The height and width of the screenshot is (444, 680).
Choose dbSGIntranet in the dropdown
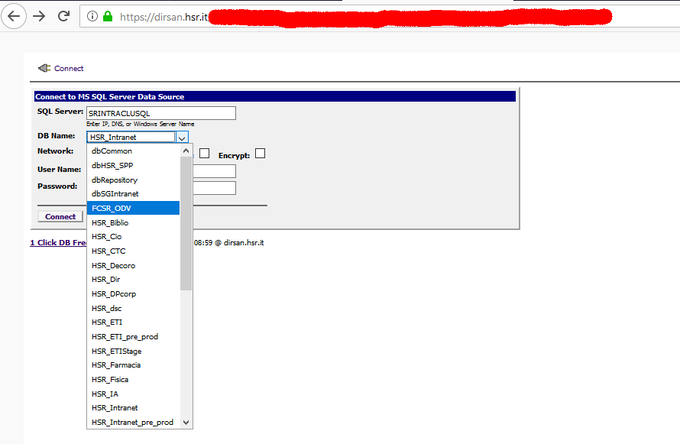pos(133,194)
